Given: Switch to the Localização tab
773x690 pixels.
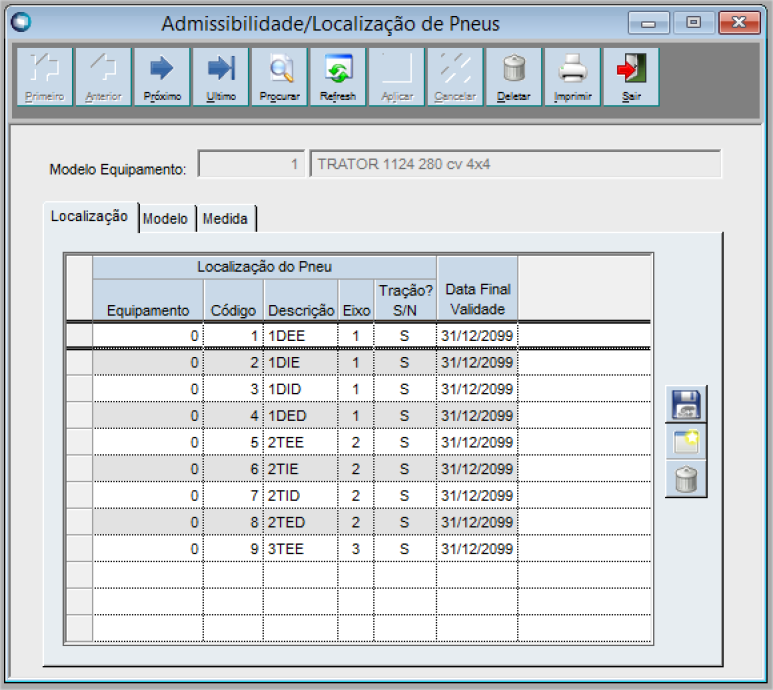Looking at the screenshot, I should (x=89, y=216).
